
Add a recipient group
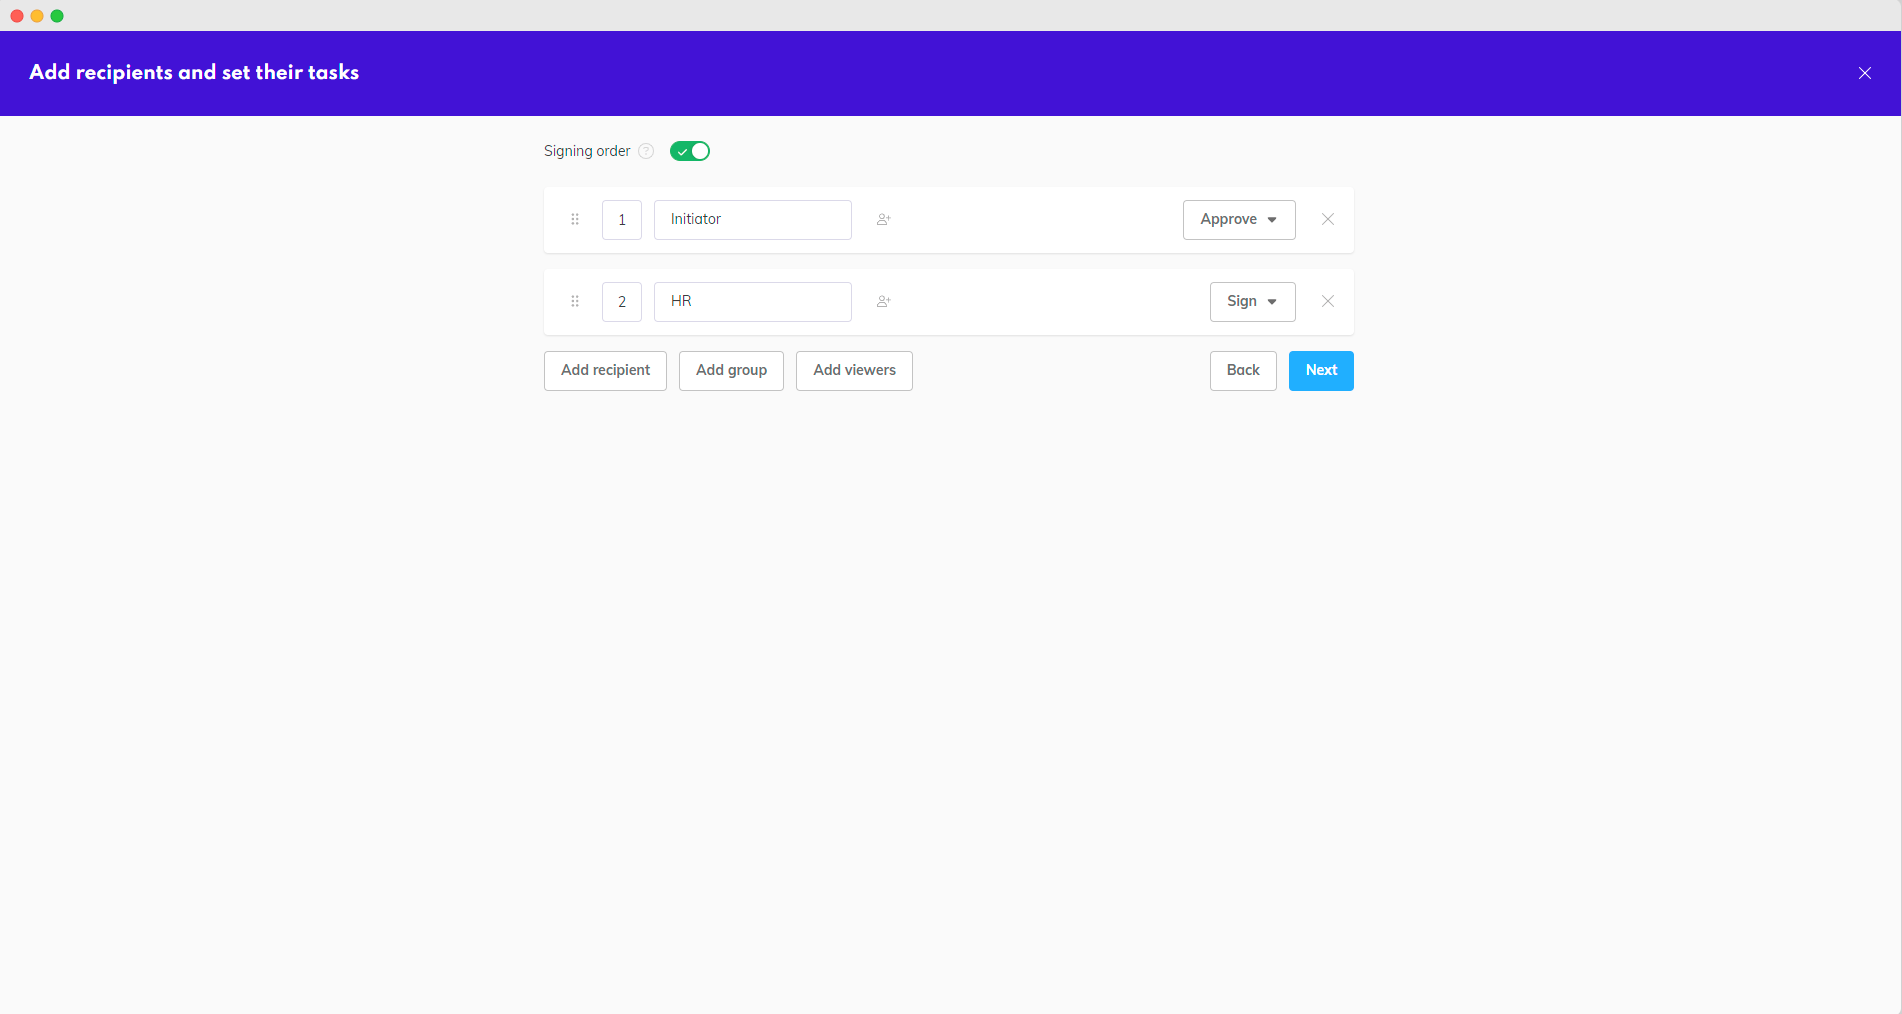[x=730, y=370]
